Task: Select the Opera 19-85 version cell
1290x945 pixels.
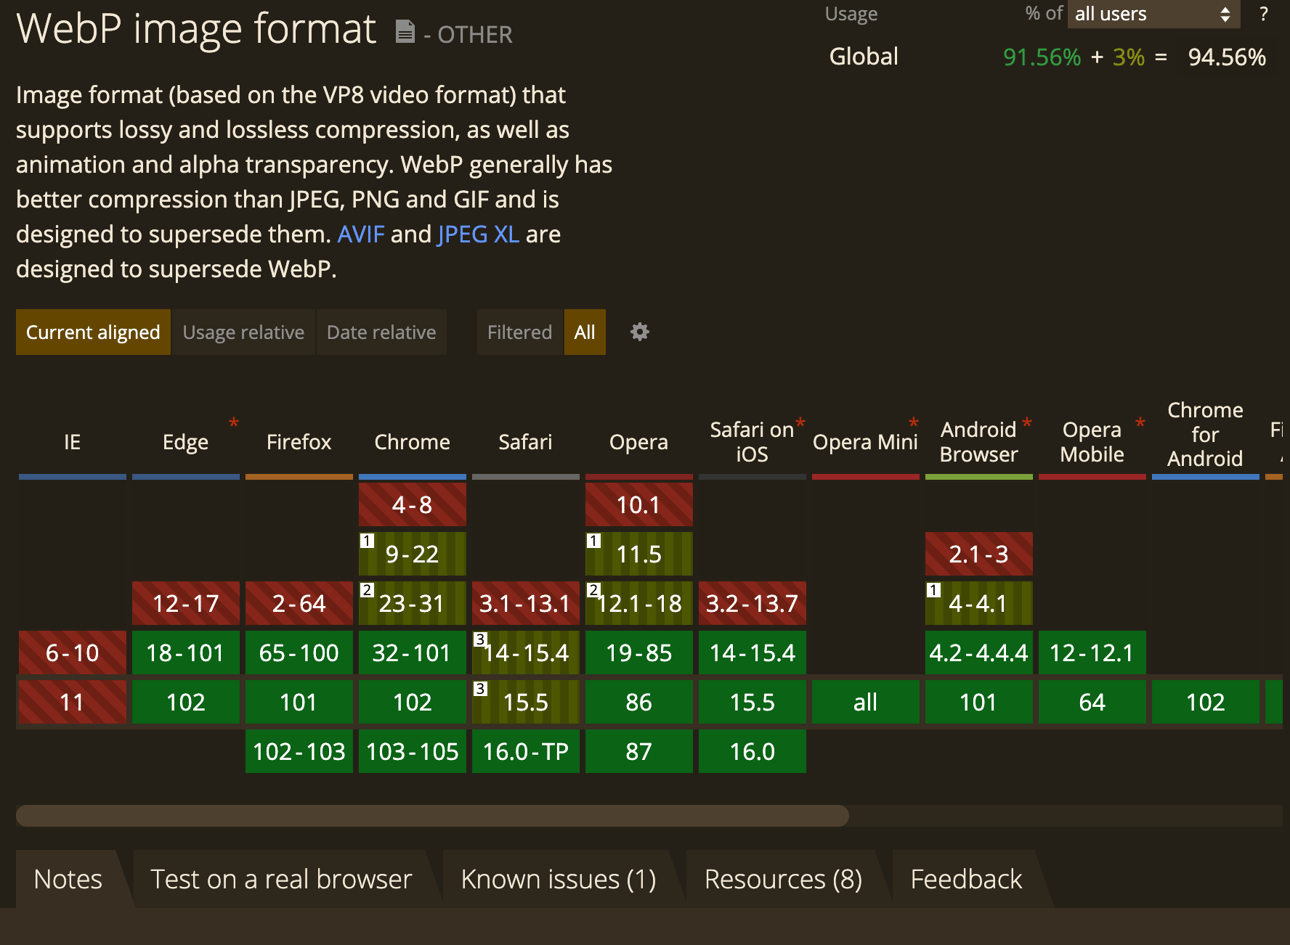Action: point(639,653)
